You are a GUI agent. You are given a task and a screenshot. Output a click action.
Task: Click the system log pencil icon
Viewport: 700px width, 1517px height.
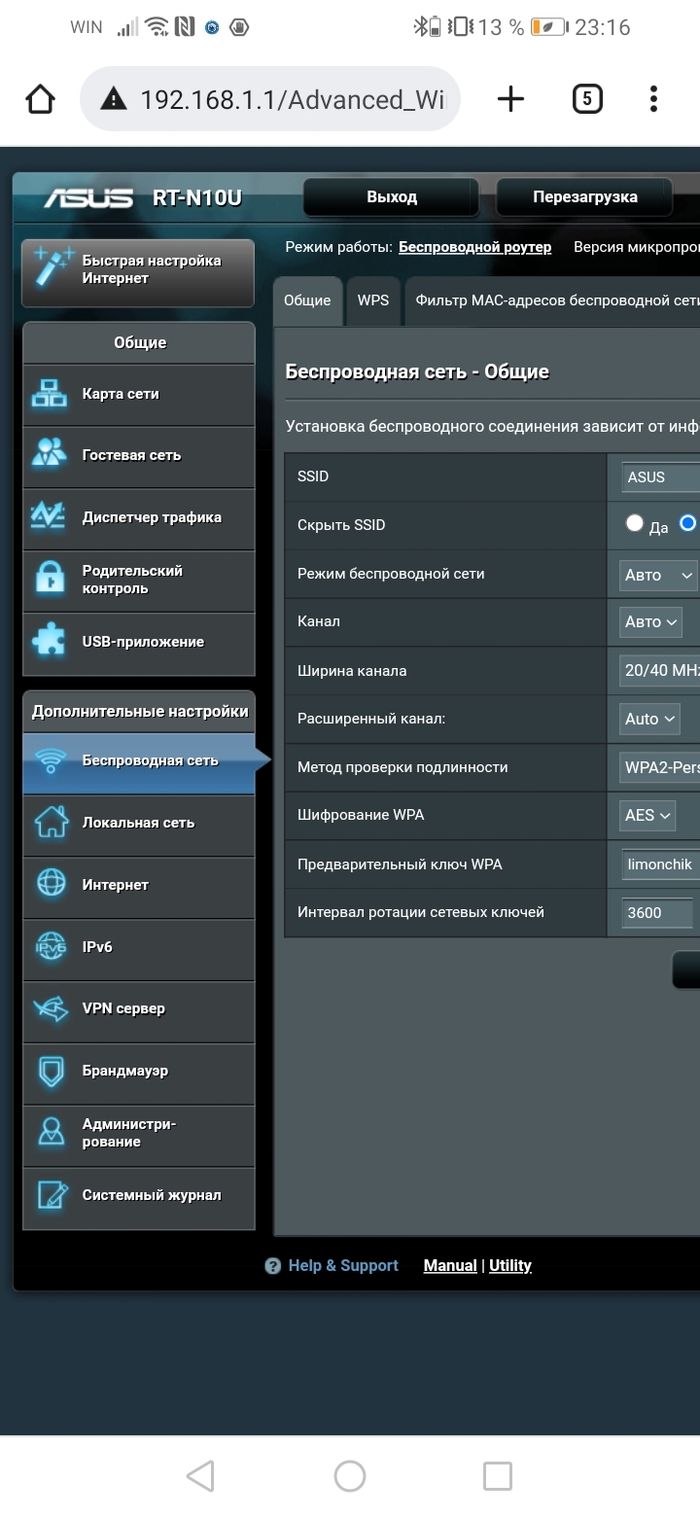click(x=50, y=1195)
